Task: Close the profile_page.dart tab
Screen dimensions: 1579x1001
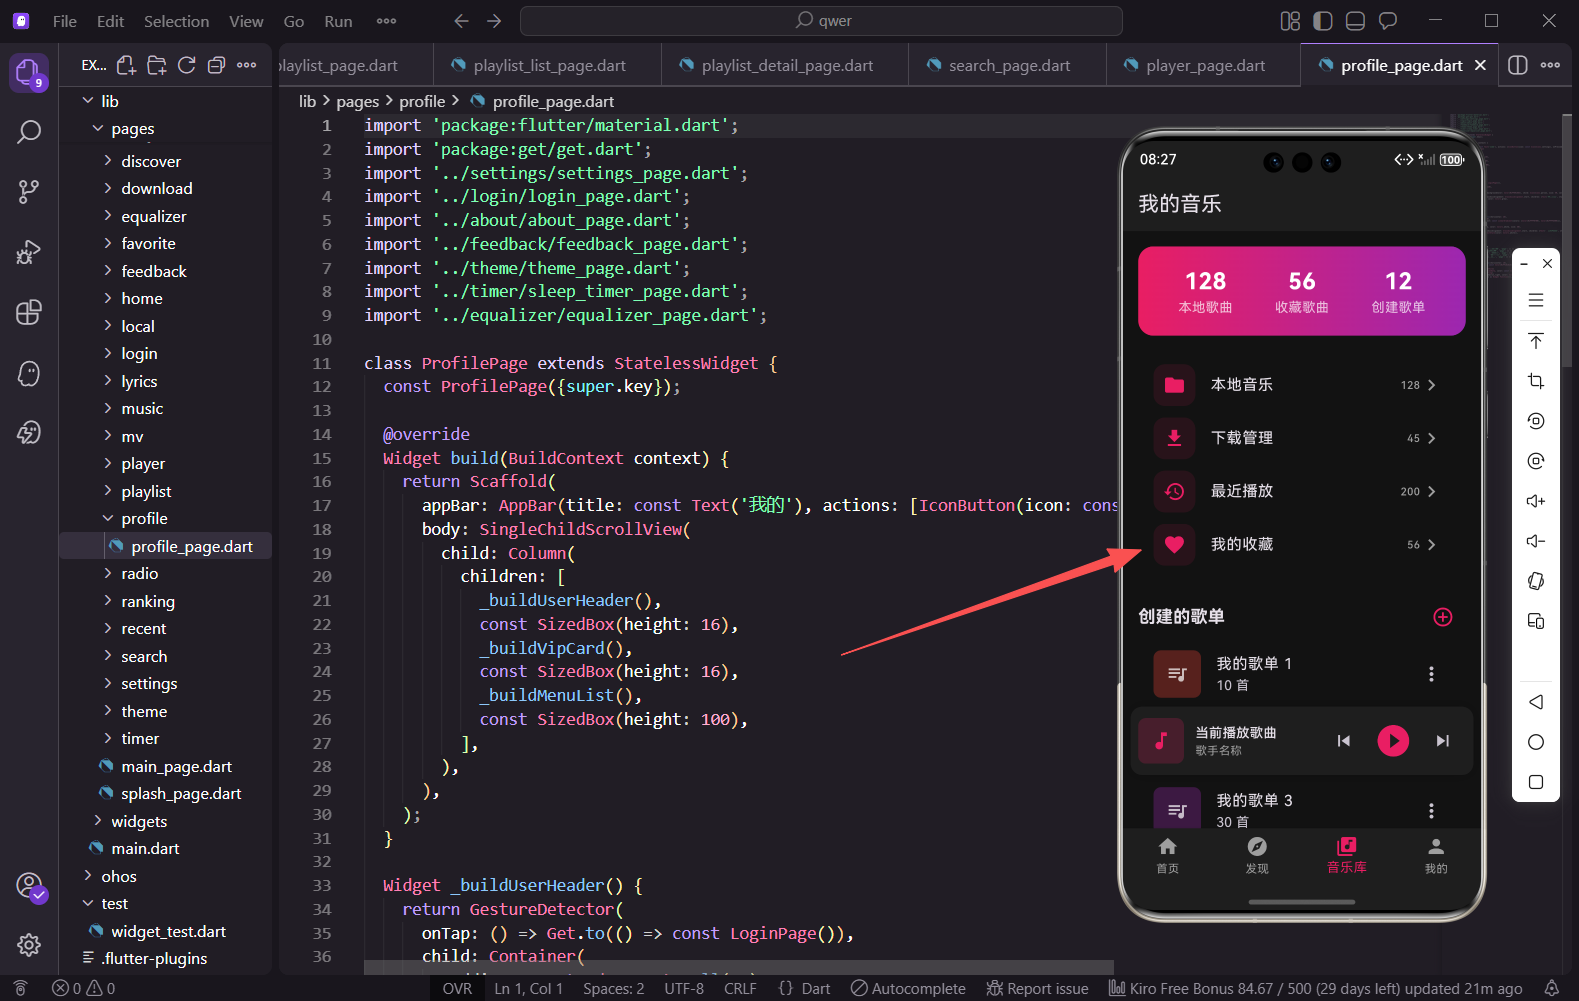Action: pos(1480,65)
